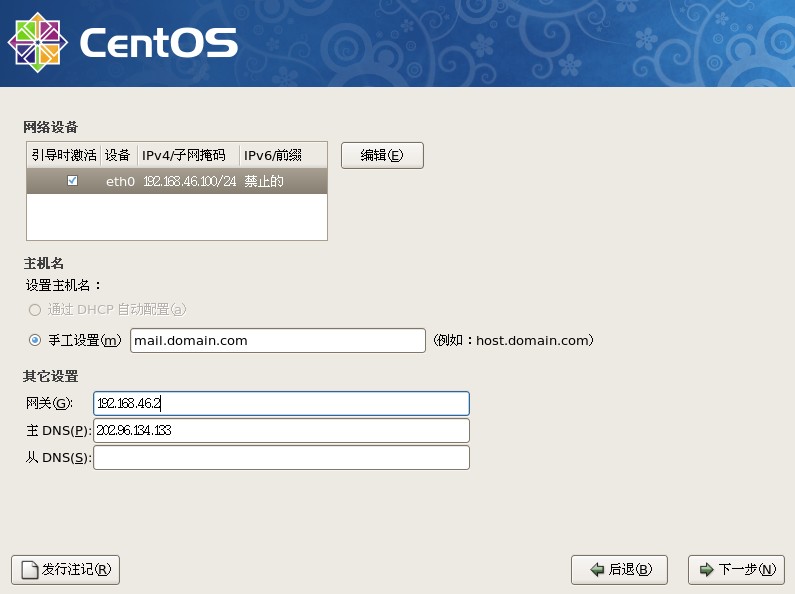Toggle eth0 activate-on-boot checkbox
The image size is (795, 594).
coord(72,181)
